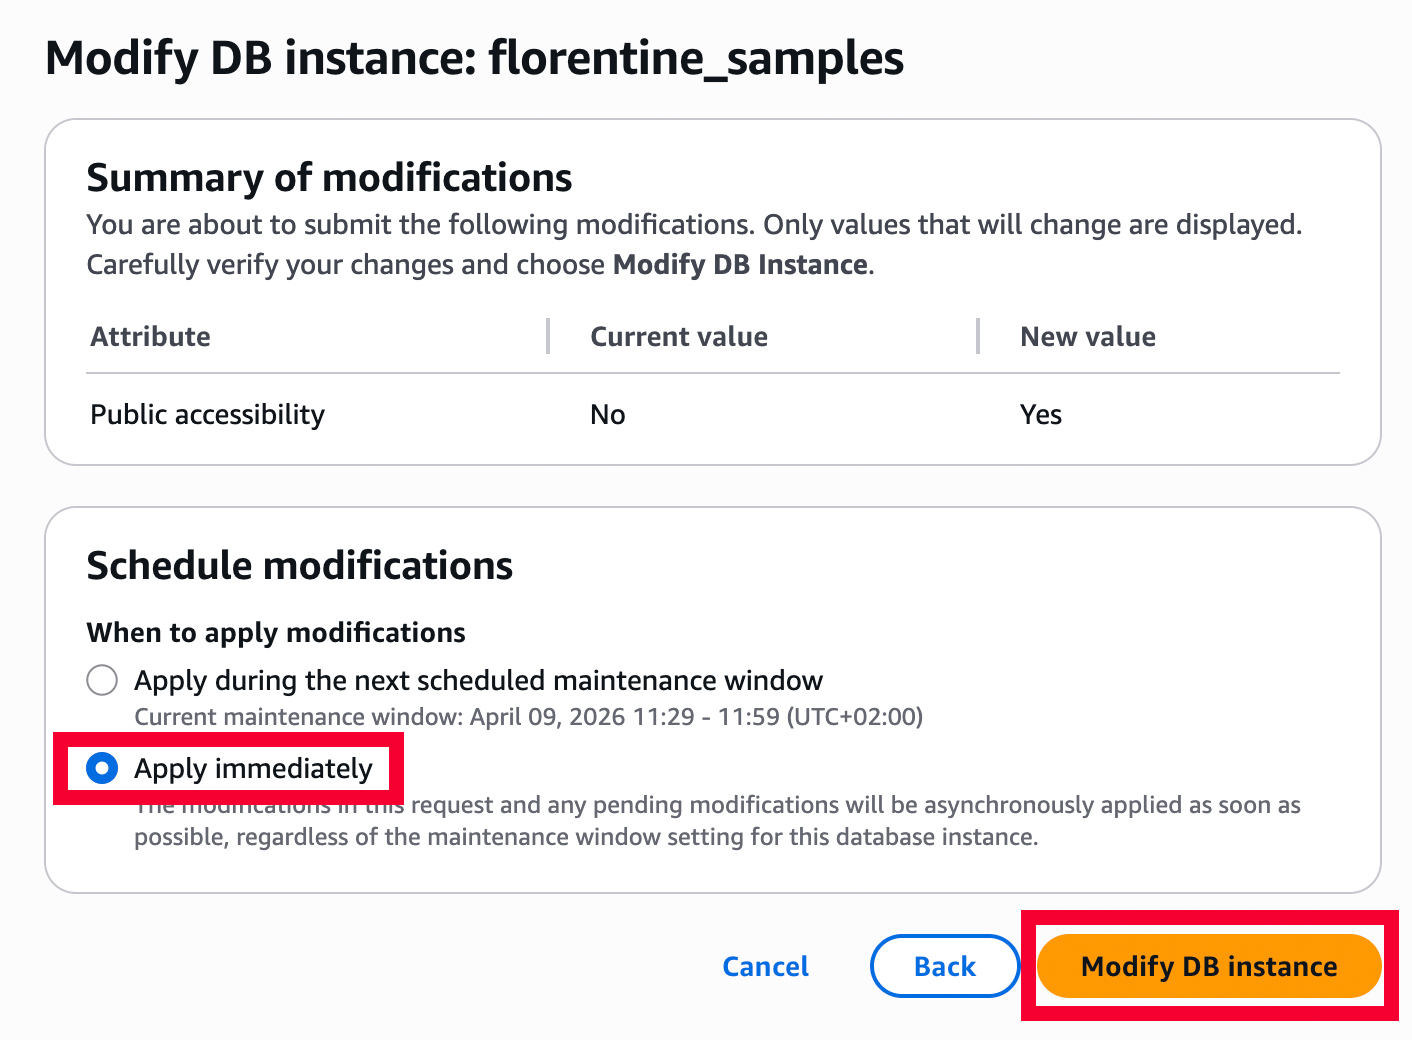
Task: Click the new value "Yes" cell
Action: pos(1040,415)
